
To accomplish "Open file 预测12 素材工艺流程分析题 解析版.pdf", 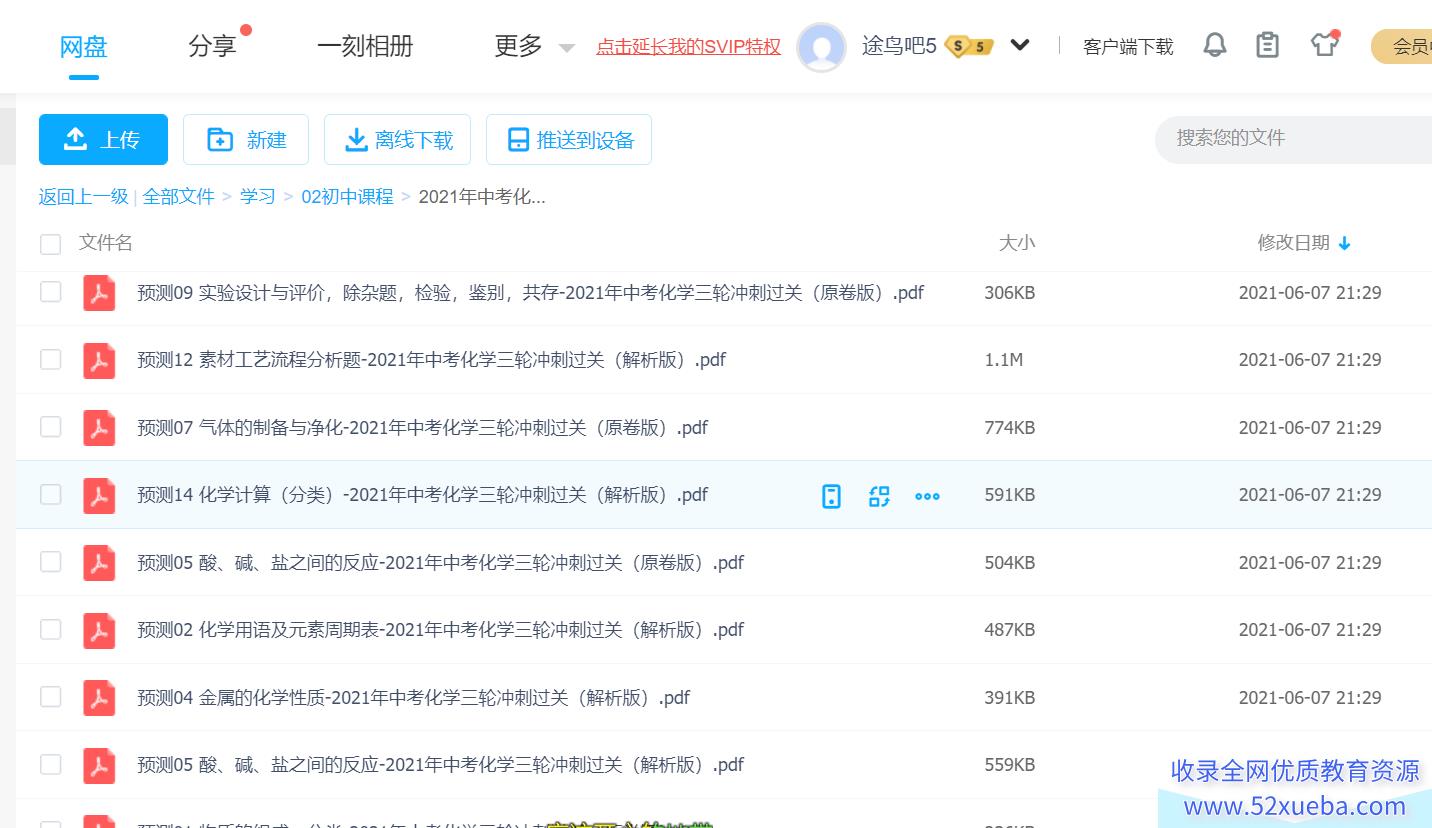I will (431, 360).
